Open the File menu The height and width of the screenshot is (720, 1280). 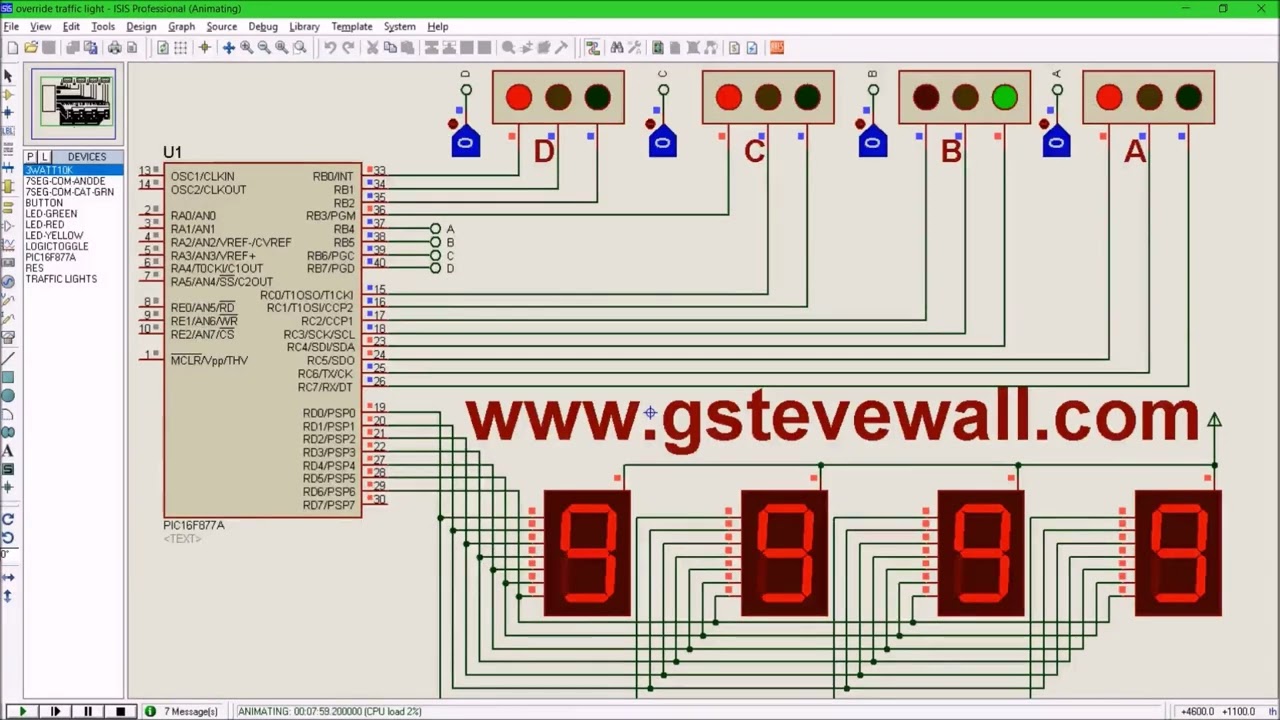point(11,27)
